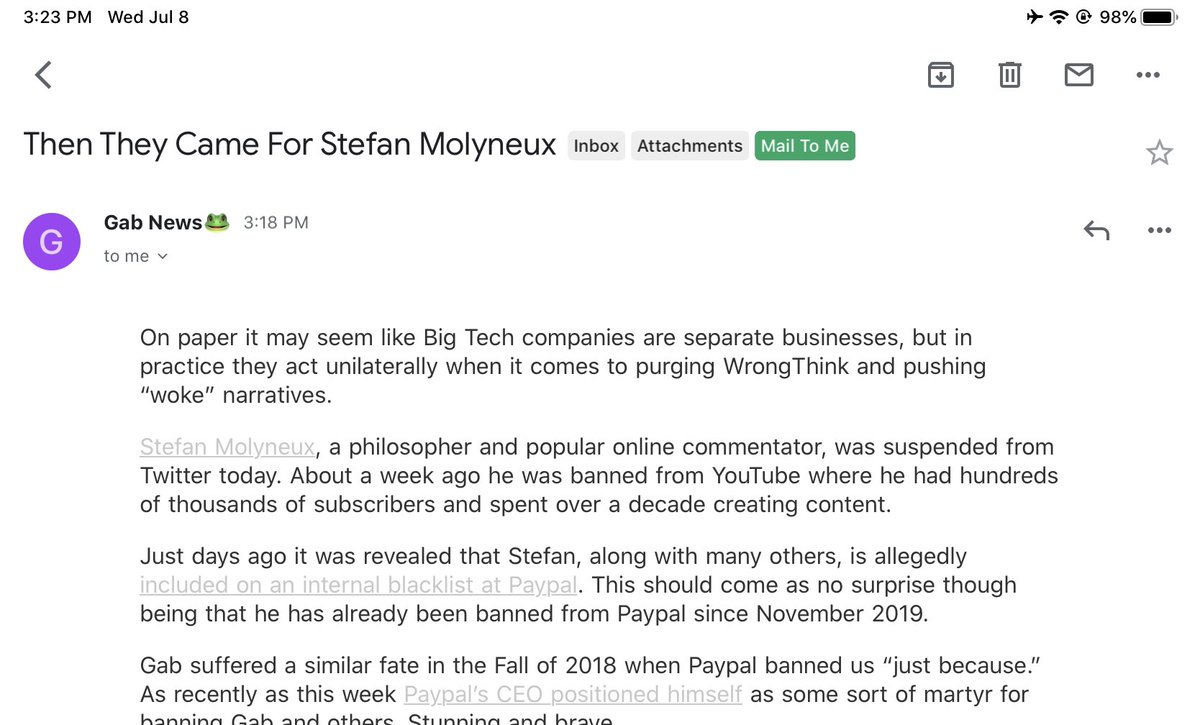1200x725 pixels.
Task: Tap the battery indicator in status bar
Action: pos(1157,17)
